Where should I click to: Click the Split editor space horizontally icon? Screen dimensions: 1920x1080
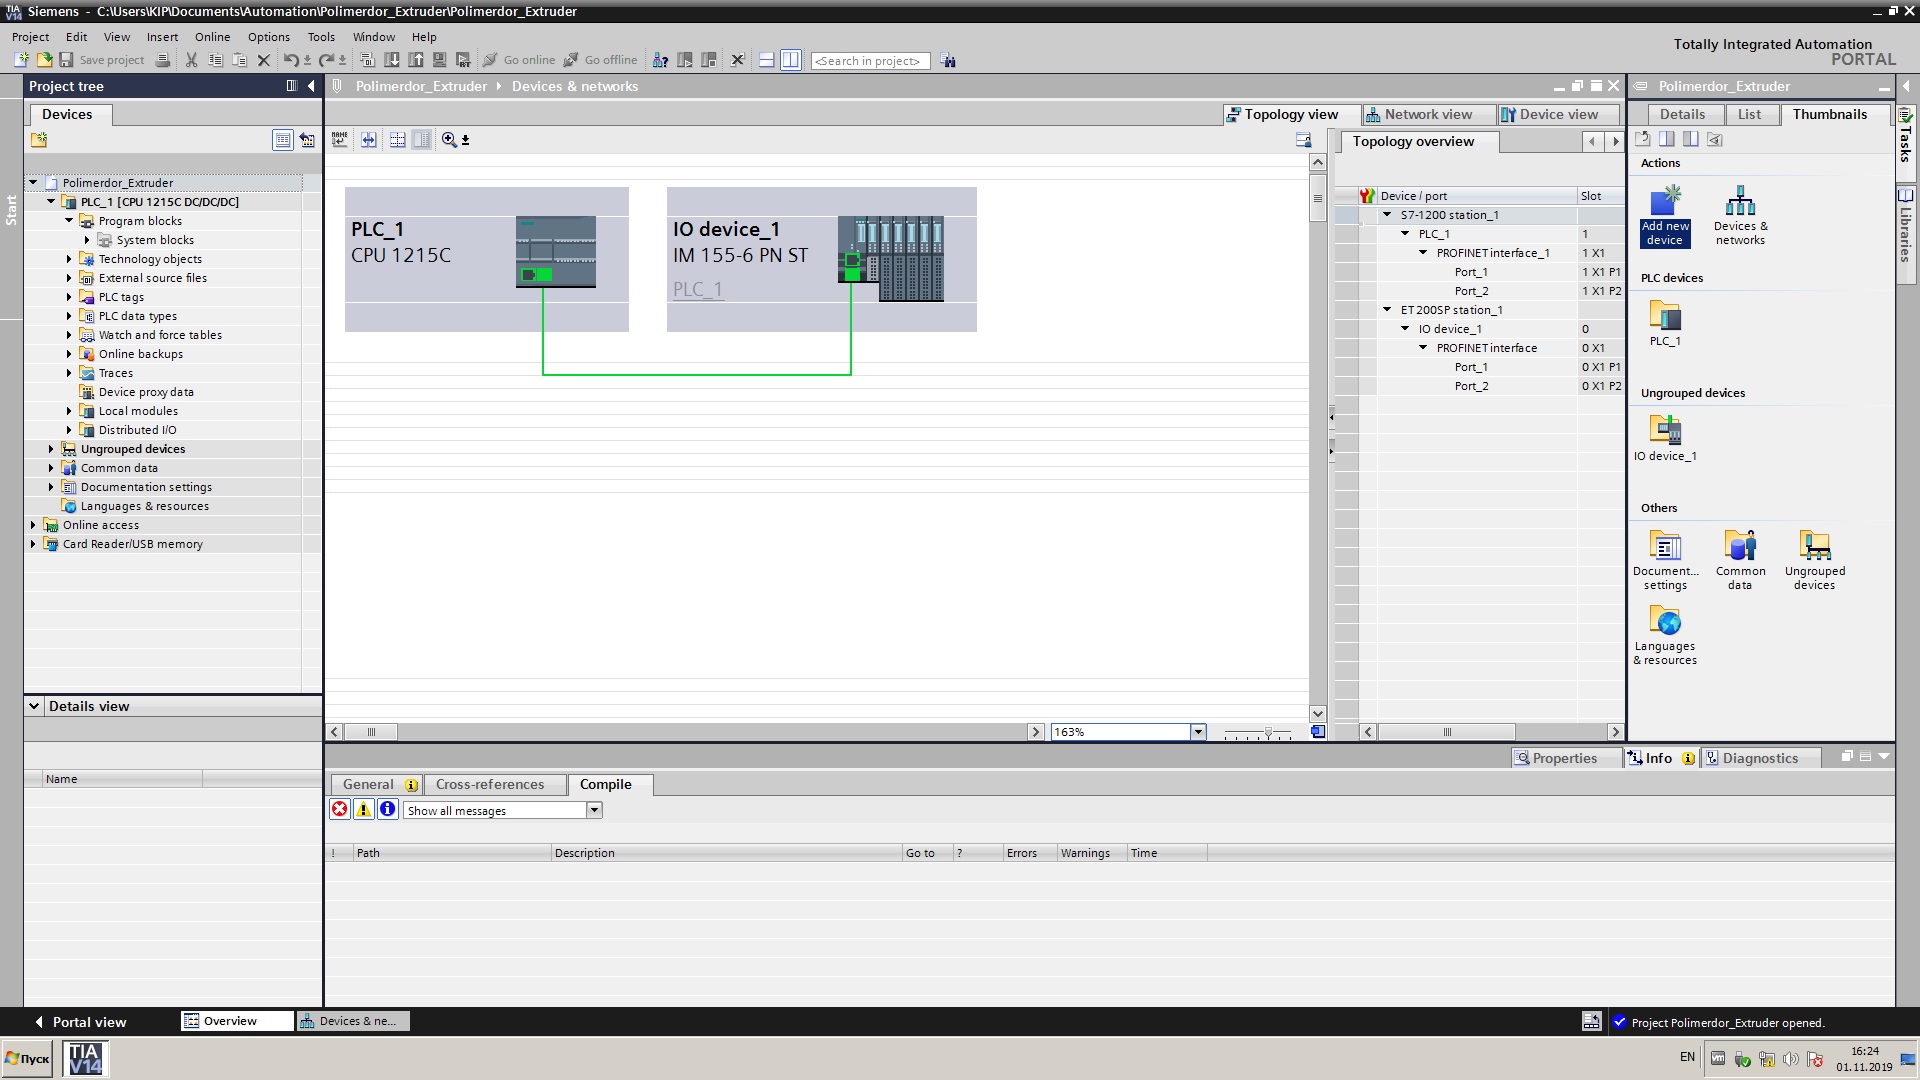pyautogui.click(x=766, y=60)
